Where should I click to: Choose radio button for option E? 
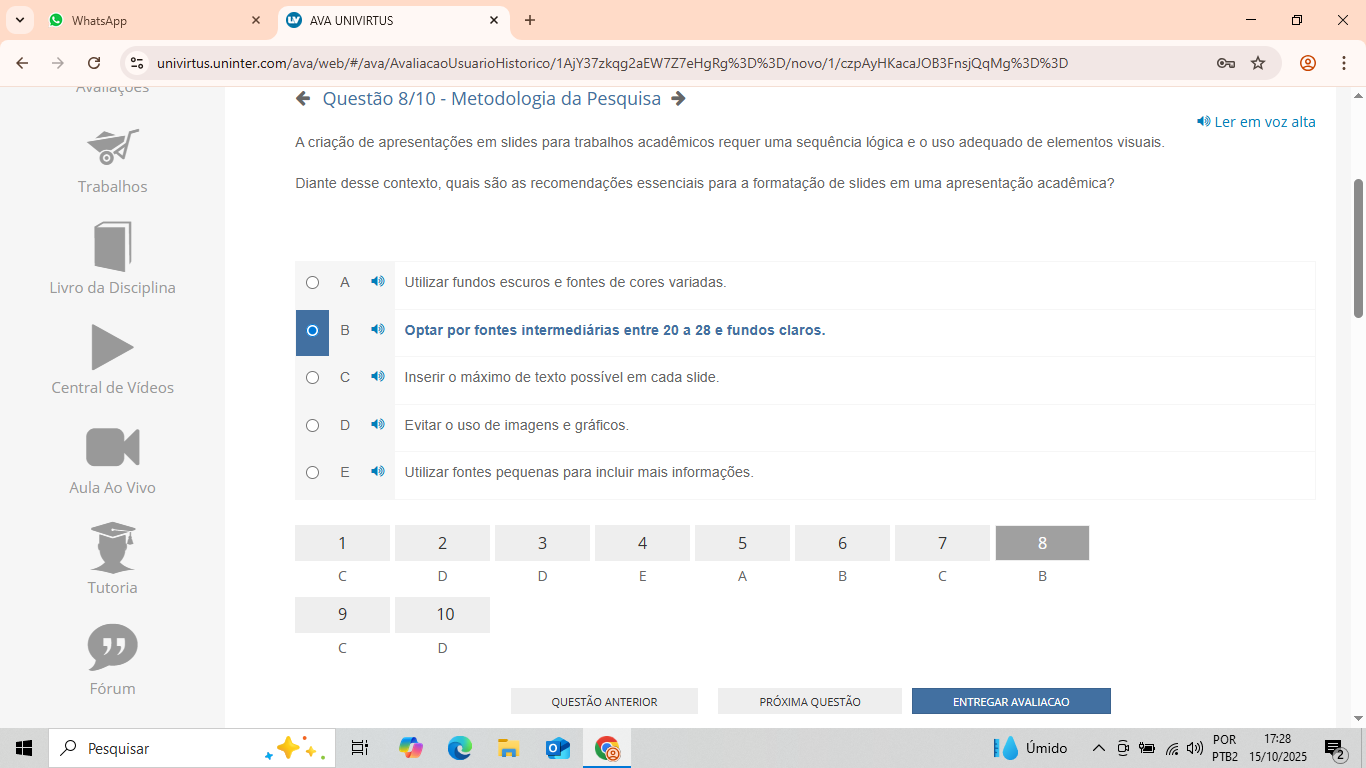coord(312,472)
